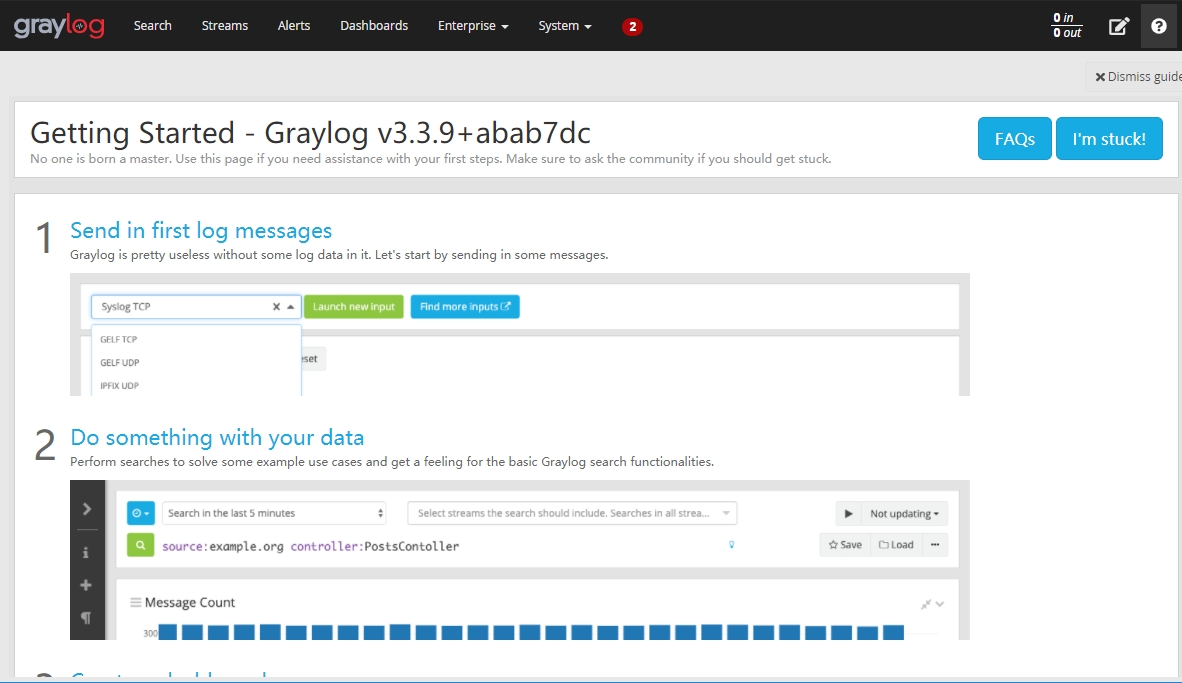Open Dashboards from the navigation bar
The width and height of the screenshot is (1182, 683).
[374, 26]
